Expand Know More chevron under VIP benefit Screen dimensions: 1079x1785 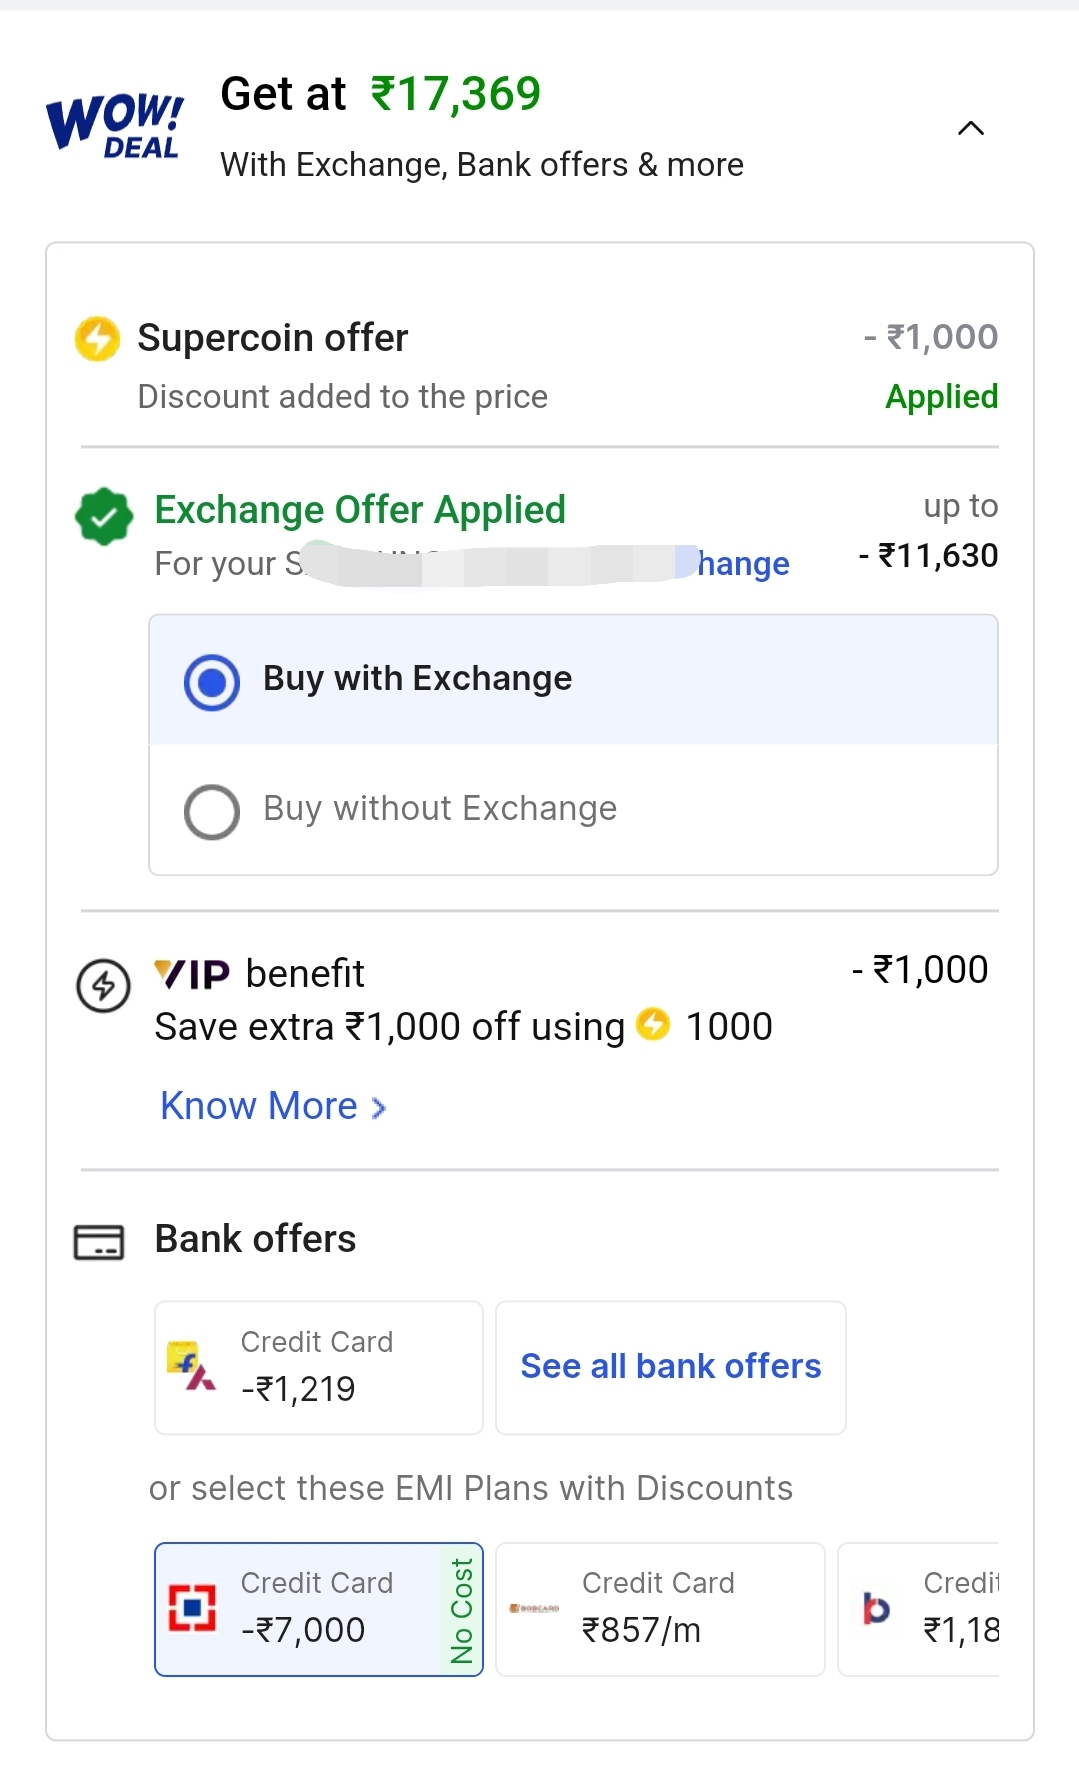click(x=379, y=1108)
